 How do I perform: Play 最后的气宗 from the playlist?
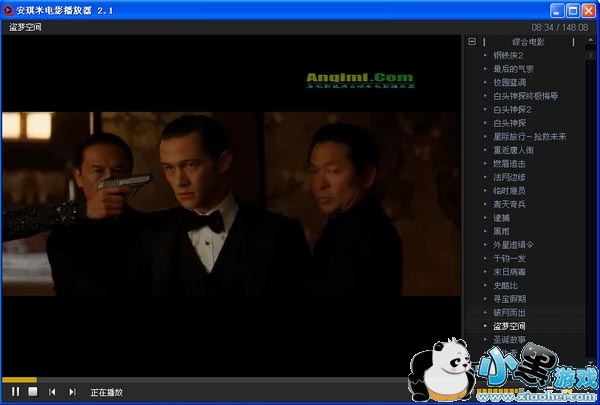click(x=513, y=69)
